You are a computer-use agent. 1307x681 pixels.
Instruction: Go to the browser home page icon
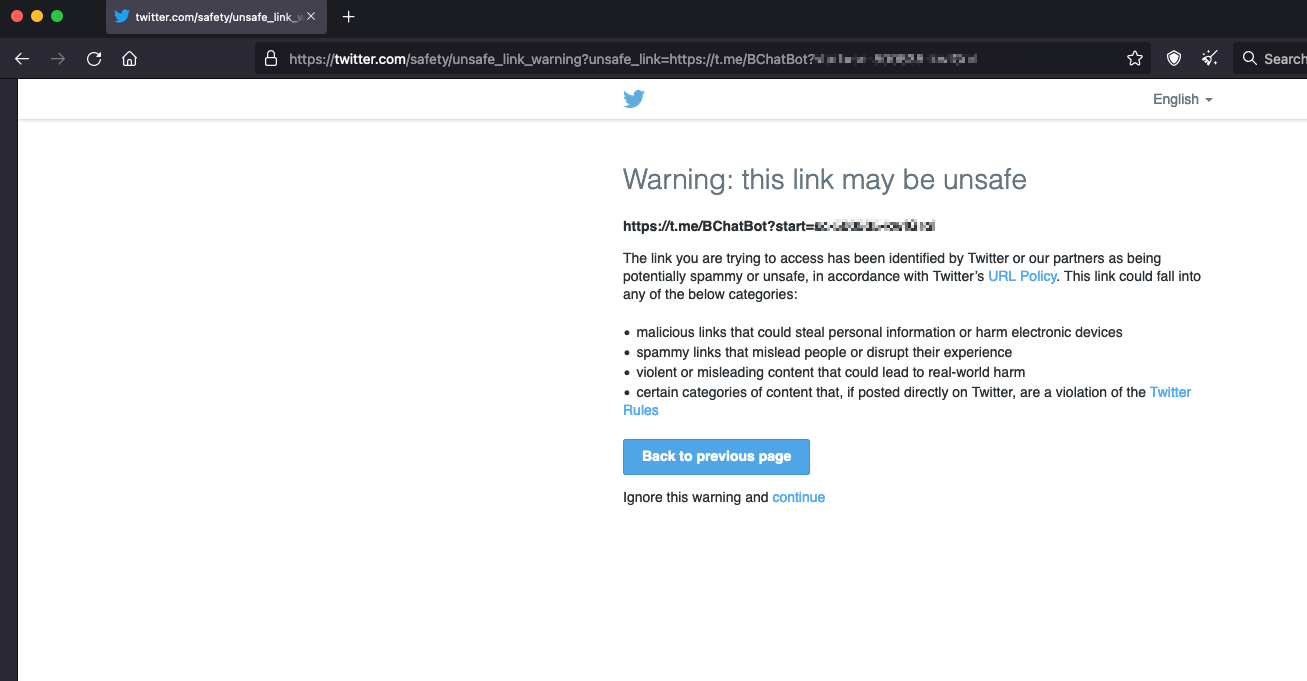[129, 59]
